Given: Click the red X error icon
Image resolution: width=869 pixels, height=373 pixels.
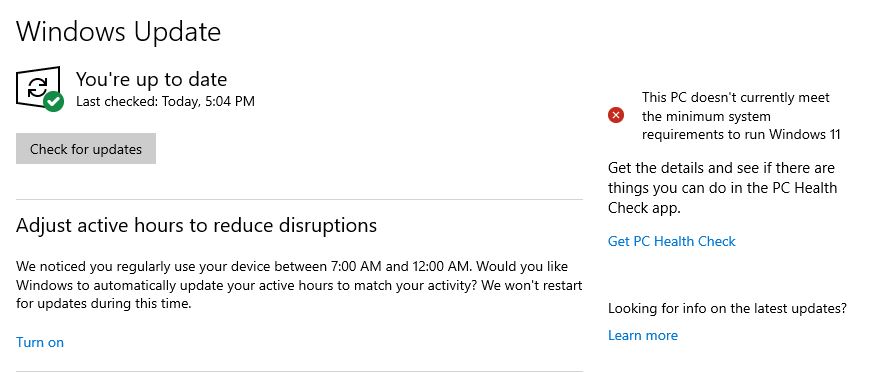Looking at the screenshot, I should tap(616, 115).
